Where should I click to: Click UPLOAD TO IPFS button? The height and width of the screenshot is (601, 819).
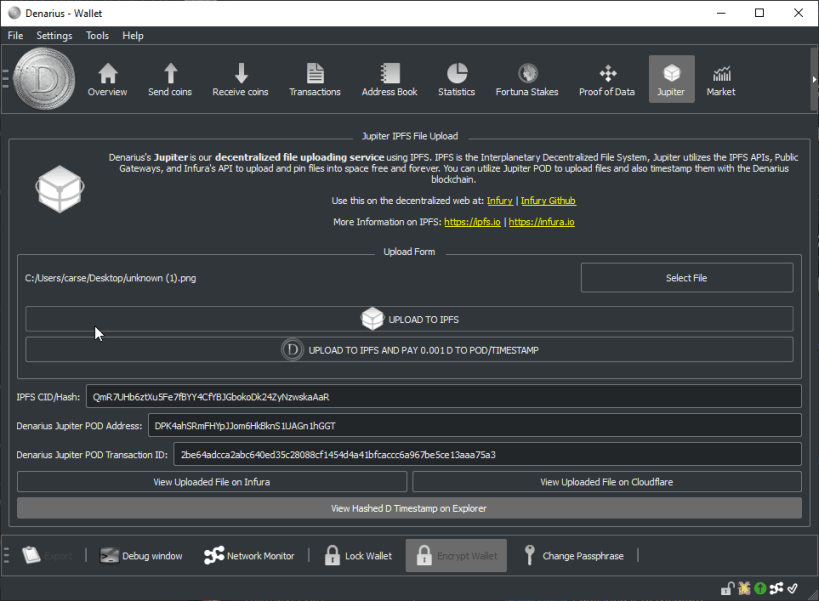410,319
